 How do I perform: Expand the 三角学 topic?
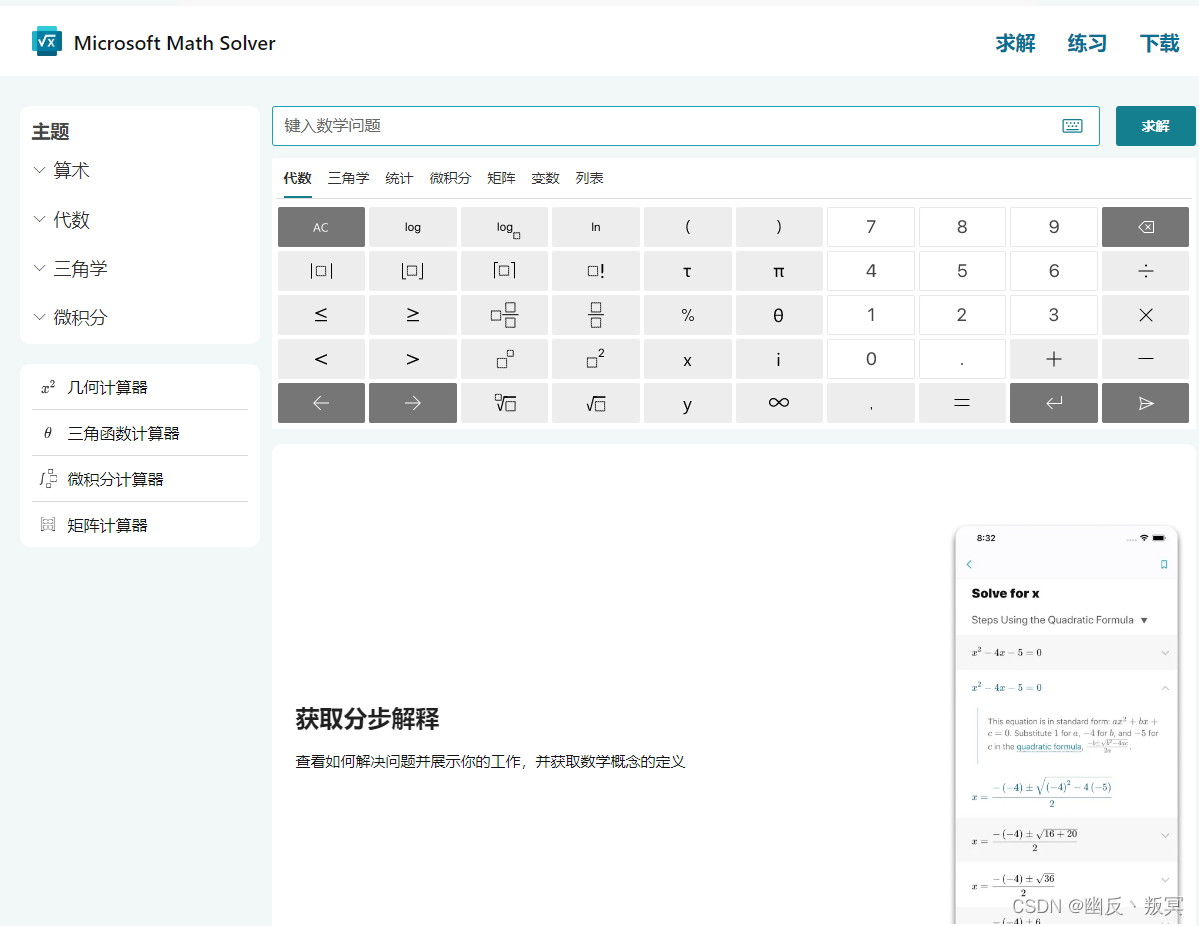(70, 268)
